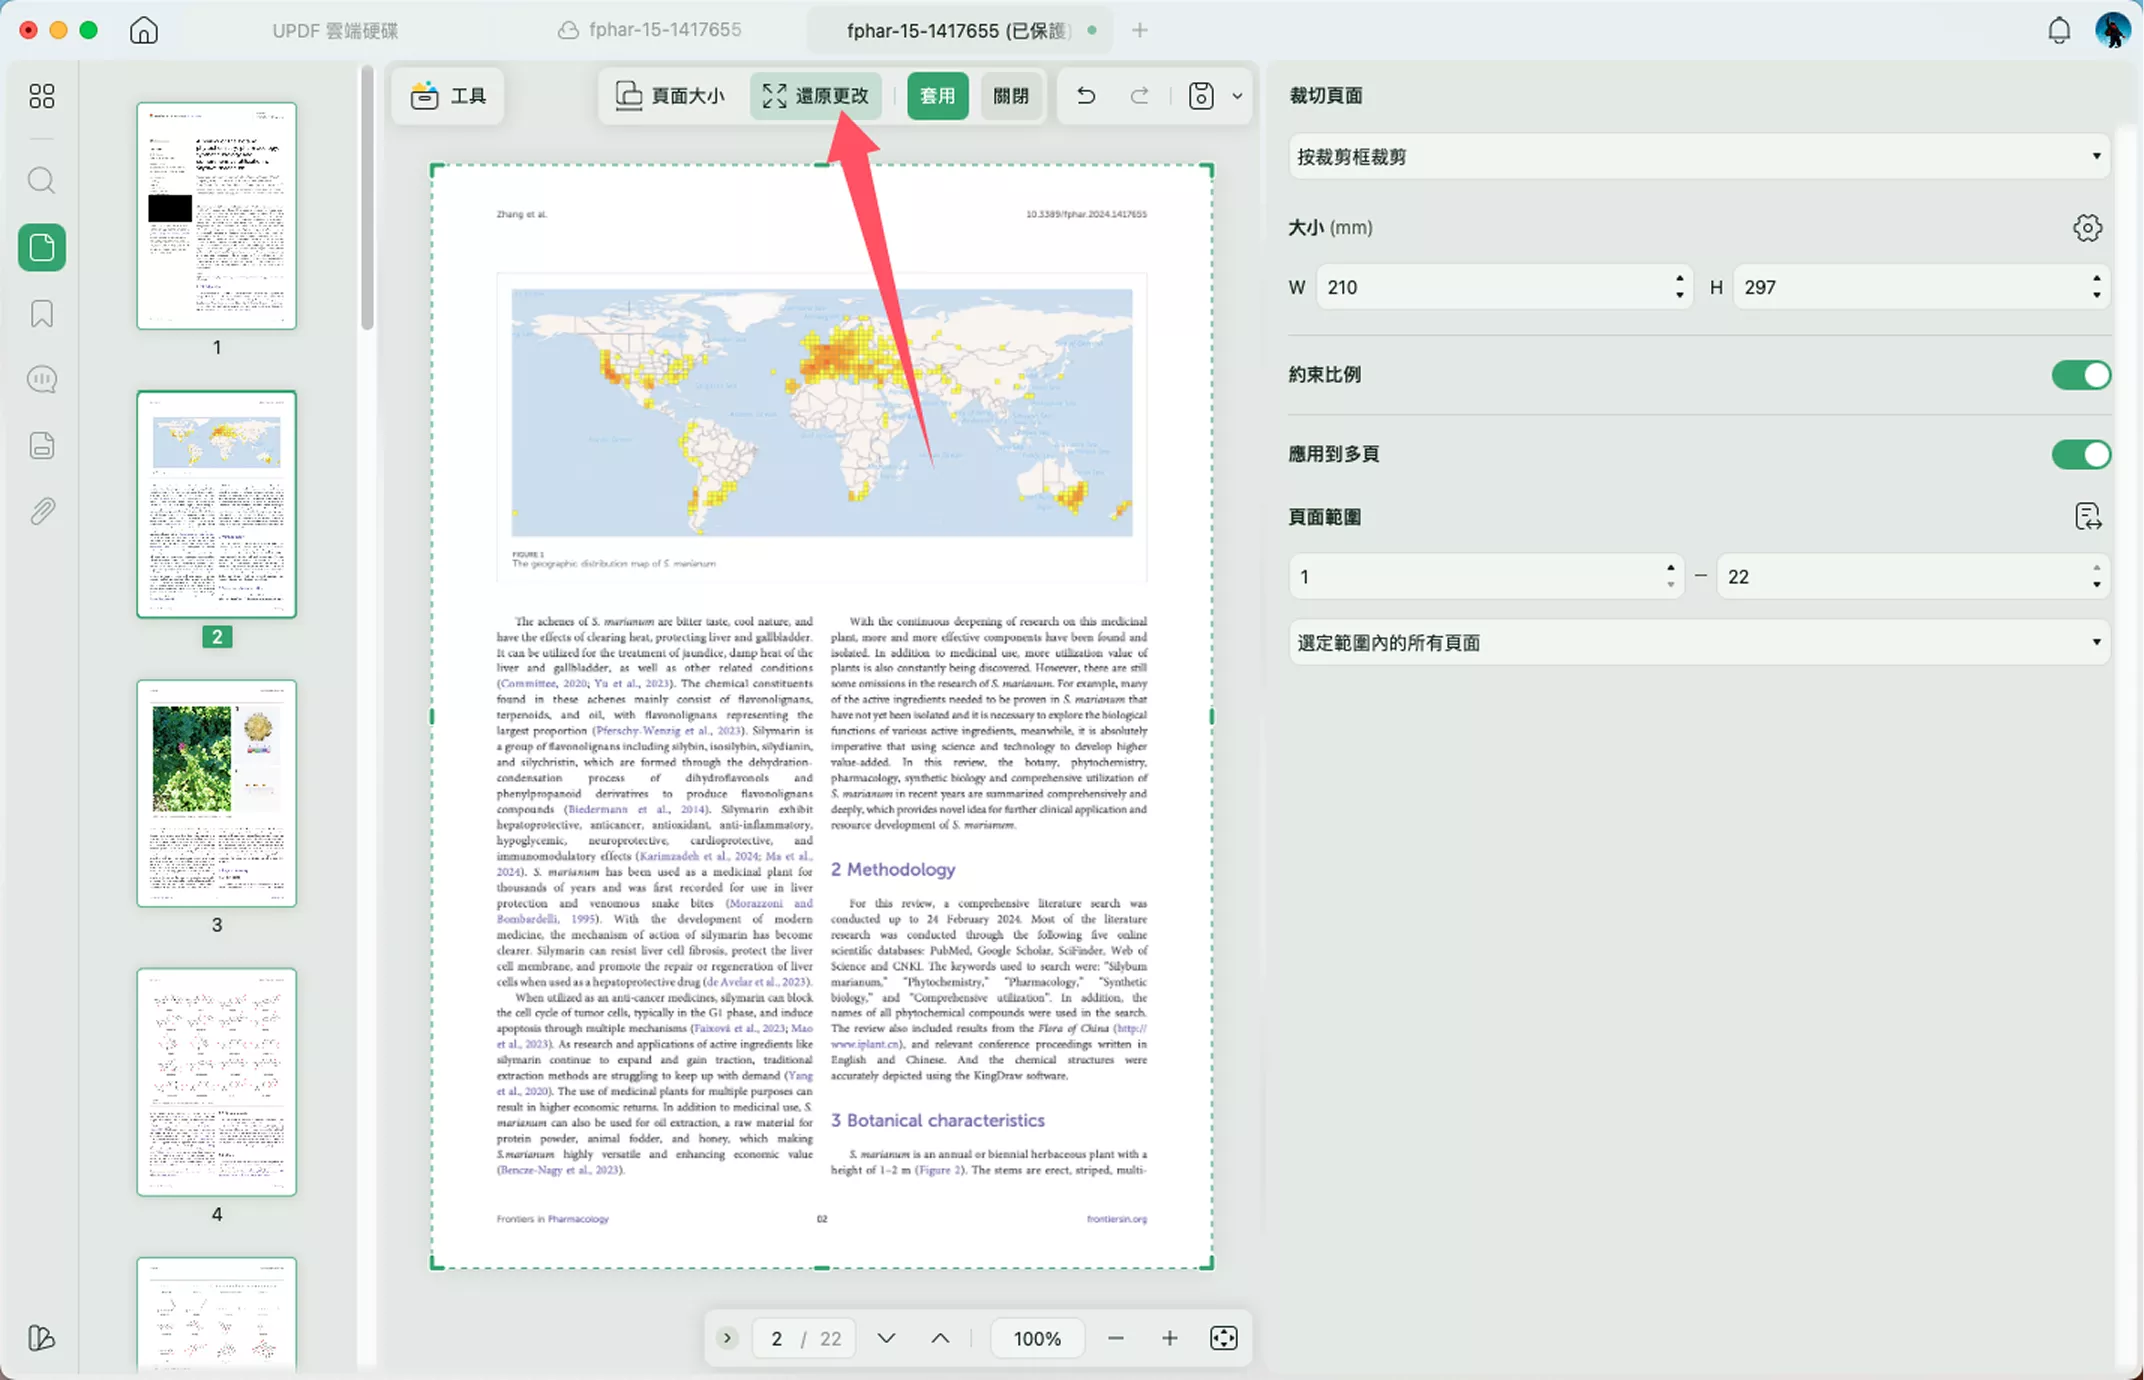This screenshot has width=2144, height=1380.
Task: Open the layers/fields document icon in the sidebar
Action: tap(42, 446)
